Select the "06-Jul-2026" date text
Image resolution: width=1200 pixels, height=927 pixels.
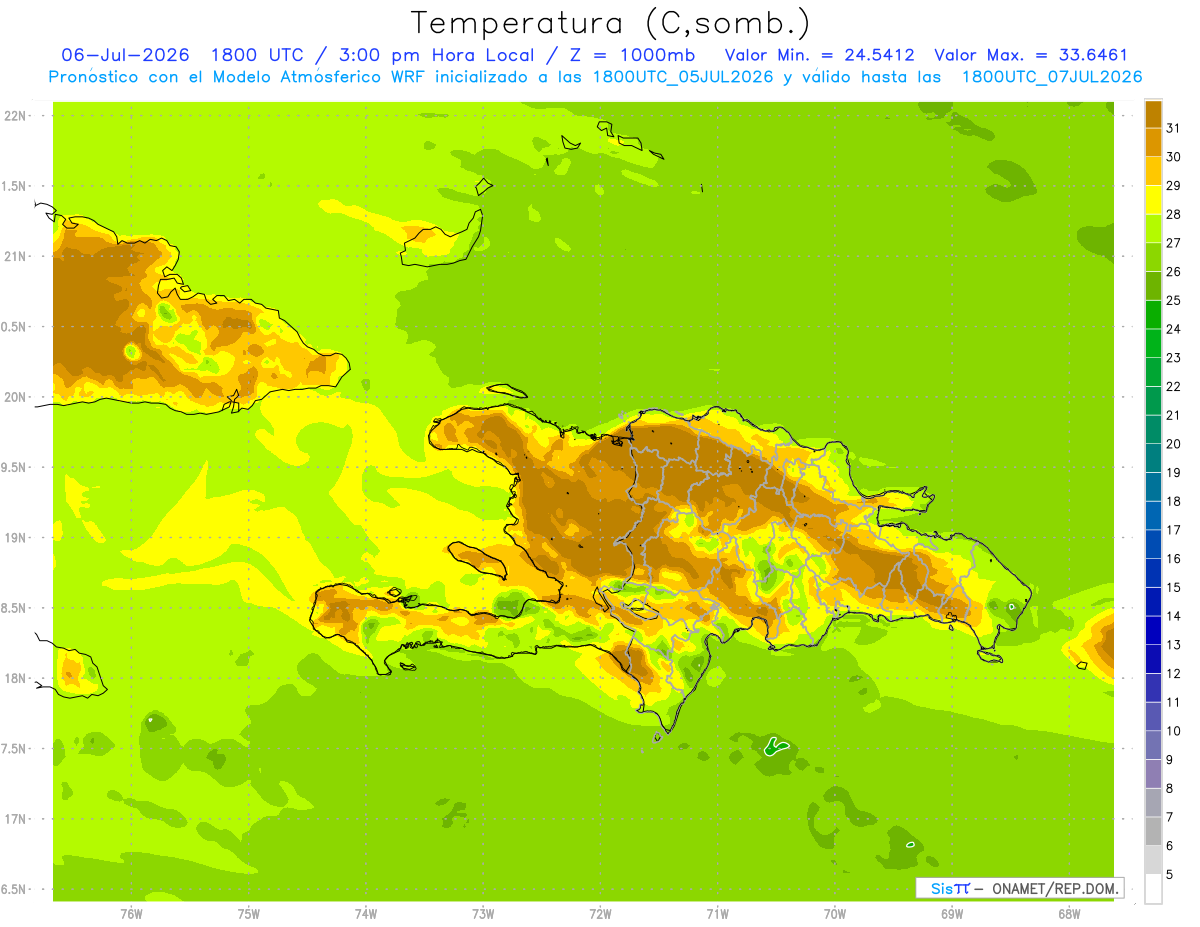click(x=126, y=55)
